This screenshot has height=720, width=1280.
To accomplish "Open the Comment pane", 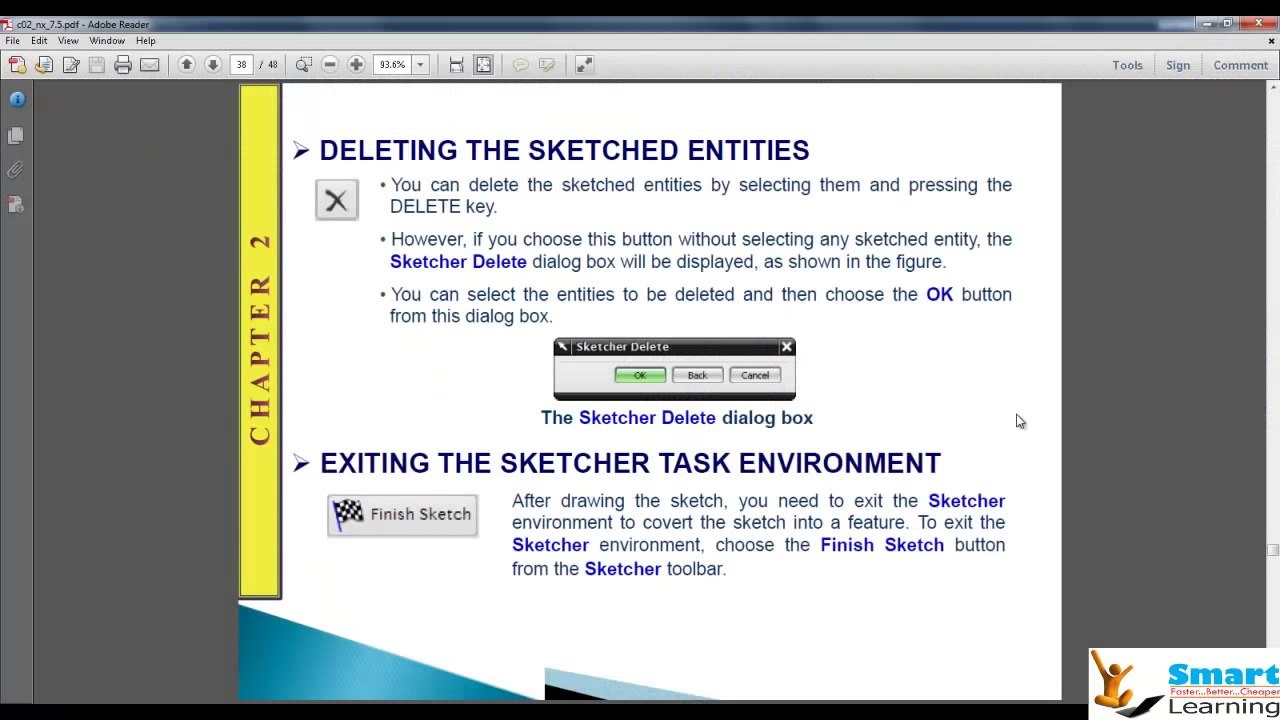I will [1241, 65].
